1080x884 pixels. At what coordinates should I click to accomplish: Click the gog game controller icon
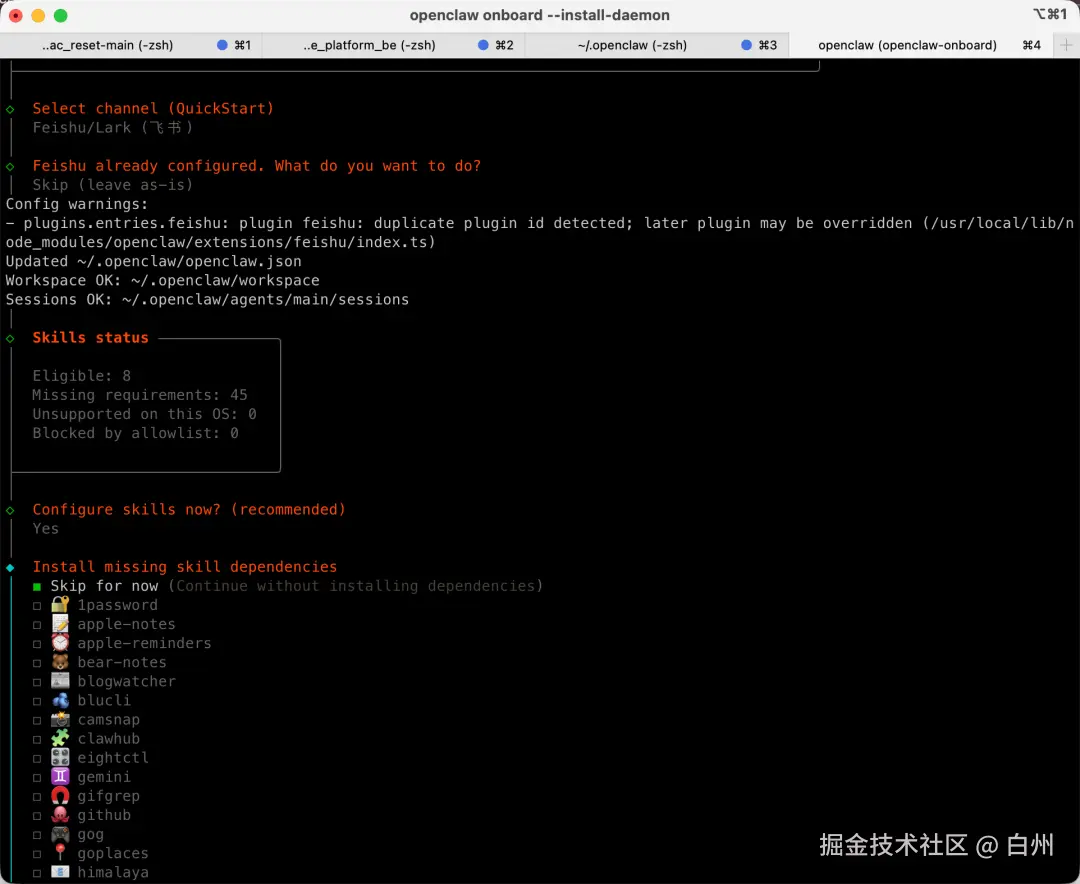60,834
